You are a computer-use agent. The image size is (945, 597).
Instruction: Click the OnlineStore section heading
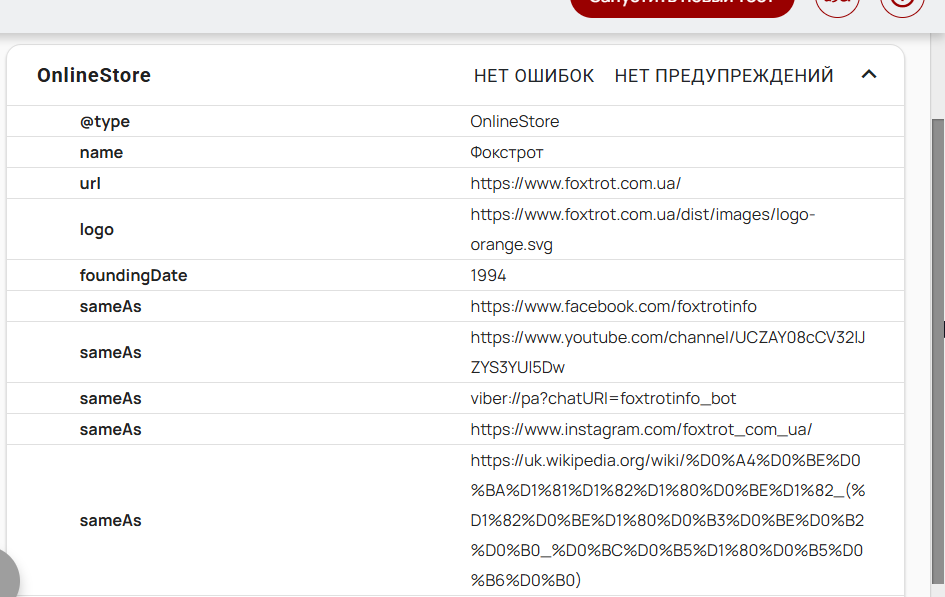click(94, 75)
